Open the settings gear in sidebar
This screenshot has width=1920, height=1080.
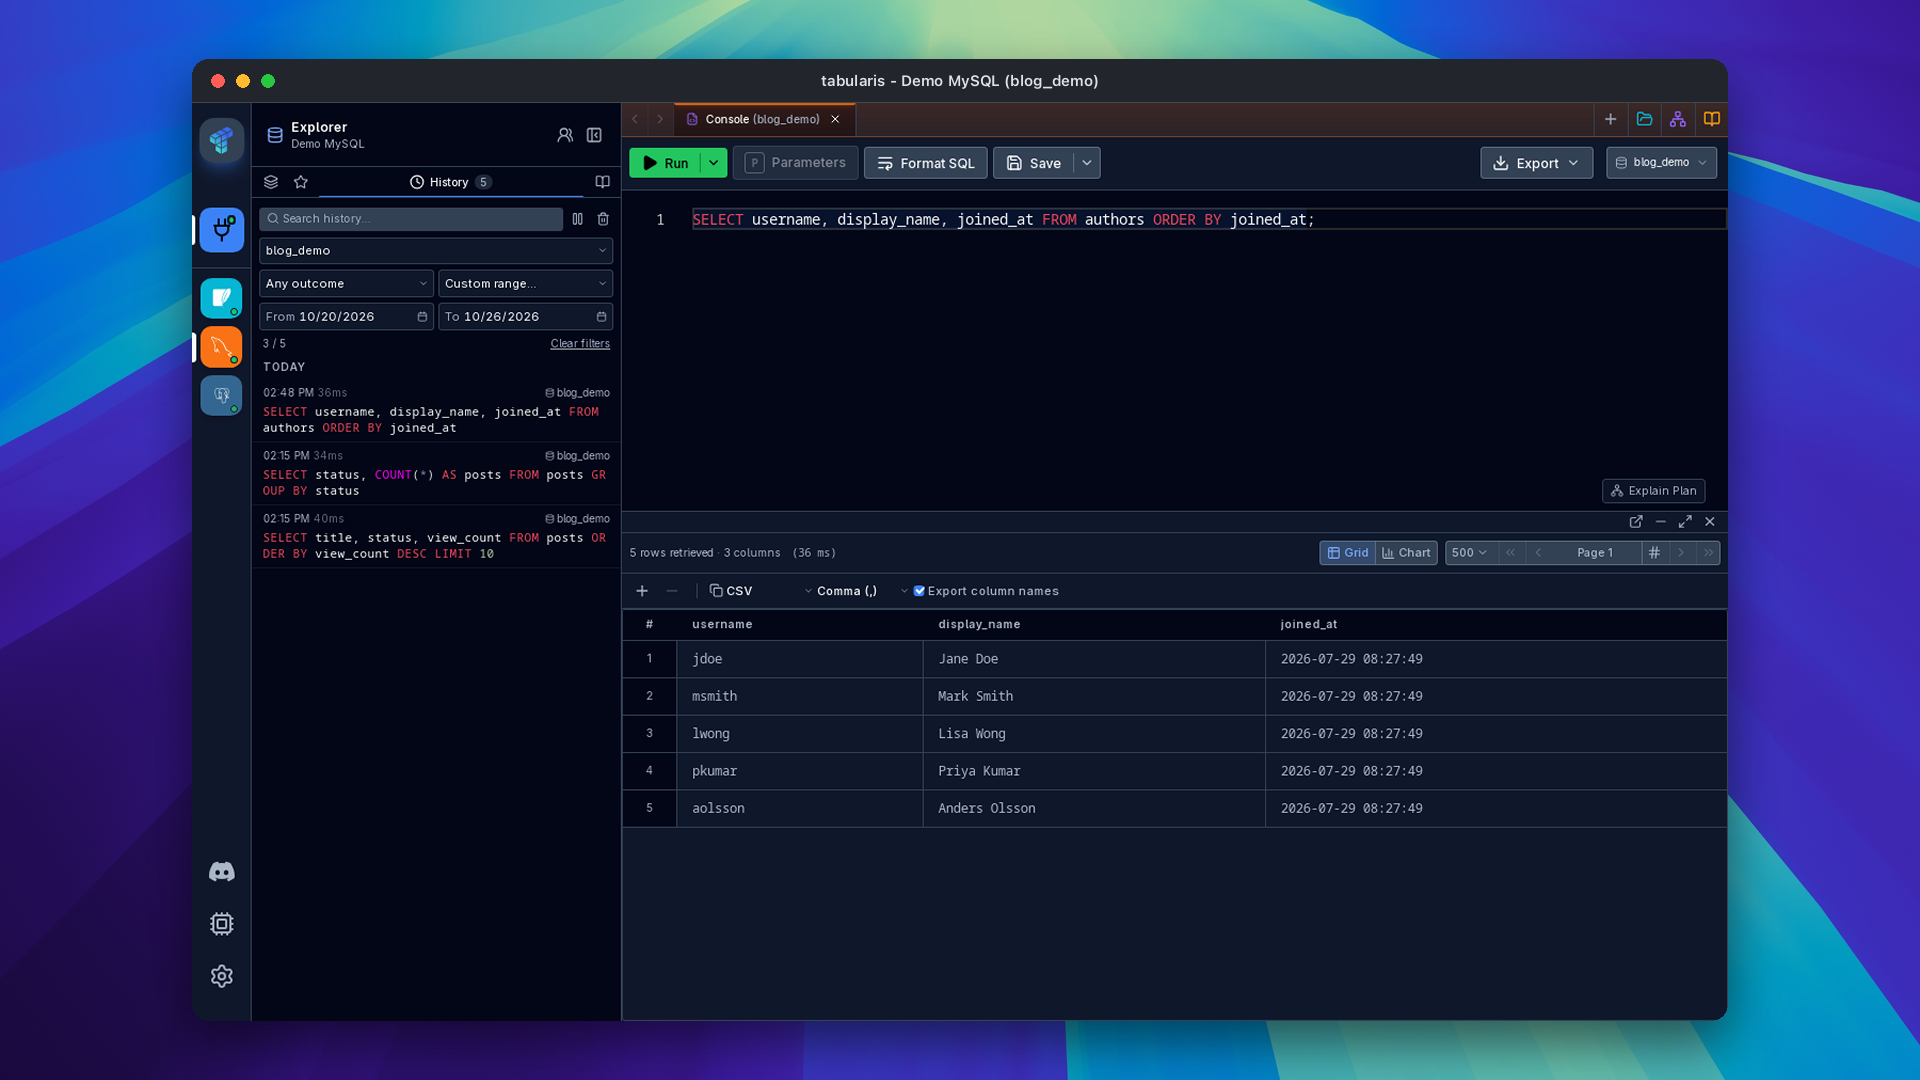tap(221, 976)
